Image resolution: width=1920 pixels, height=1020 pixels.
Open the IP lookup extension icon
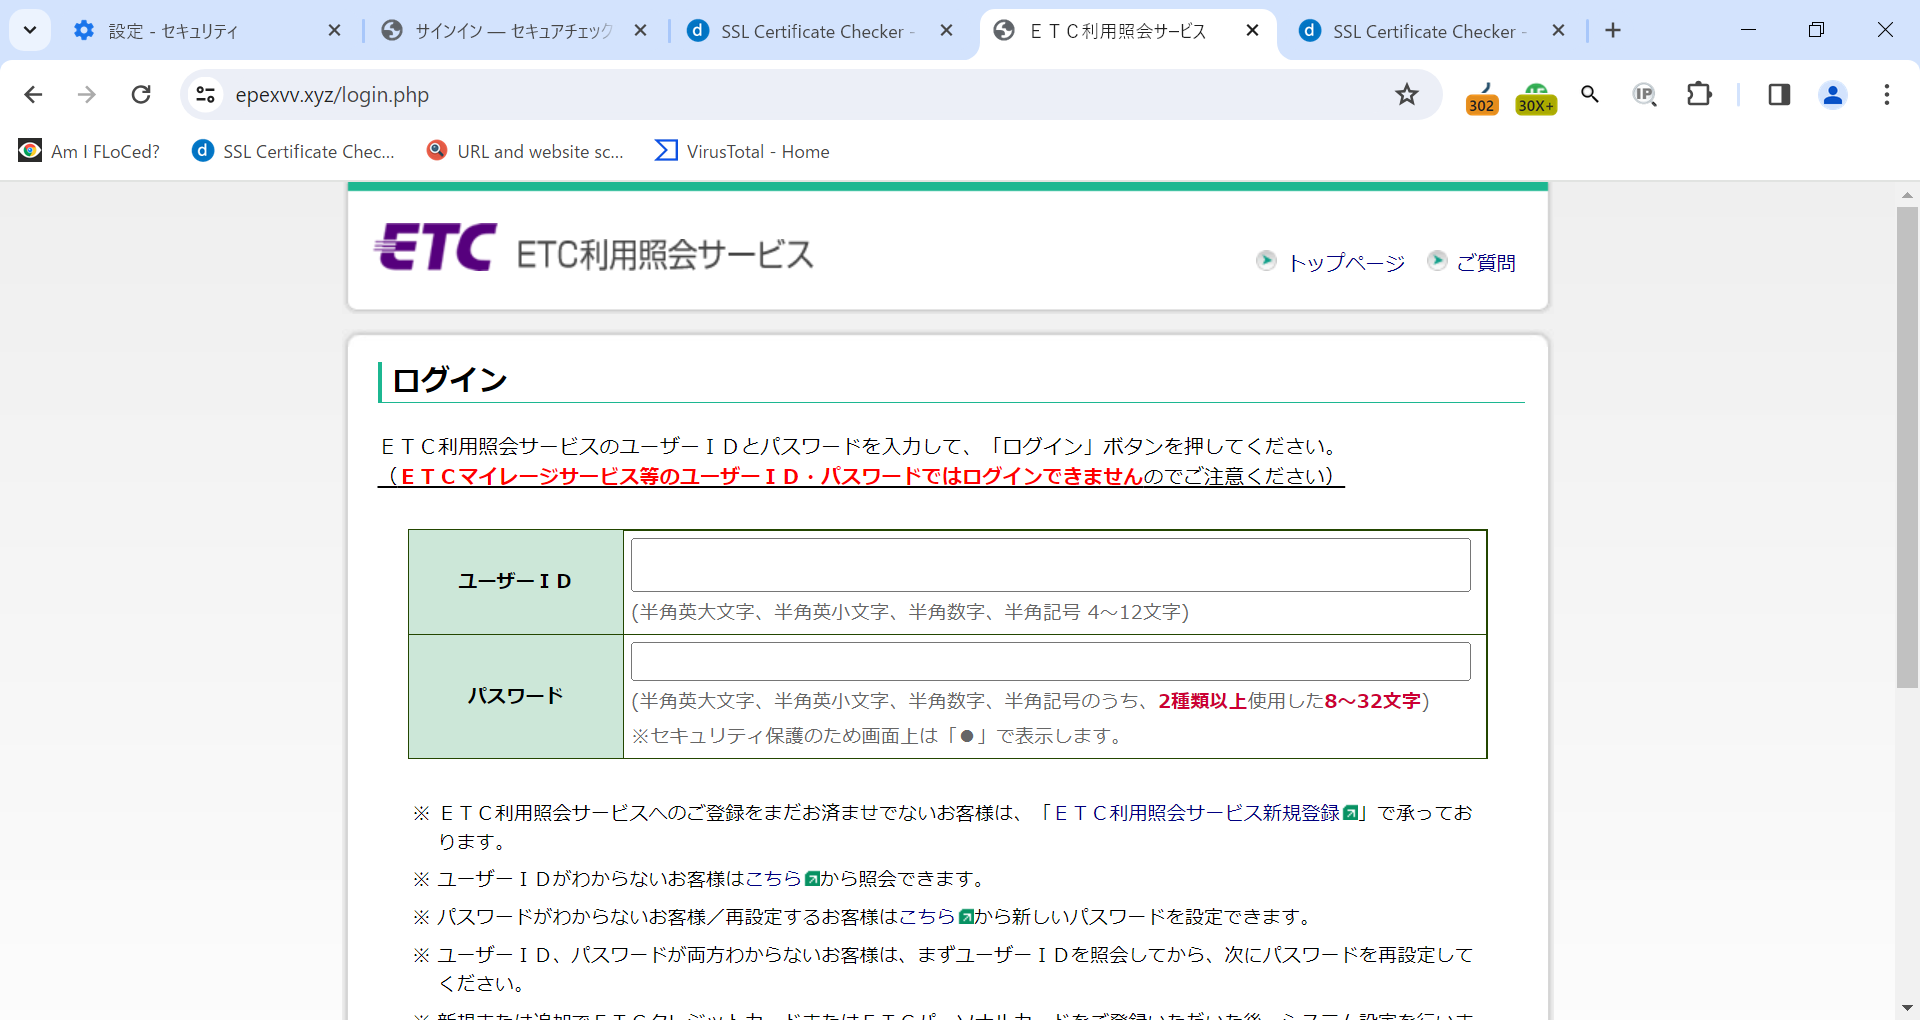pos(1644,94)
